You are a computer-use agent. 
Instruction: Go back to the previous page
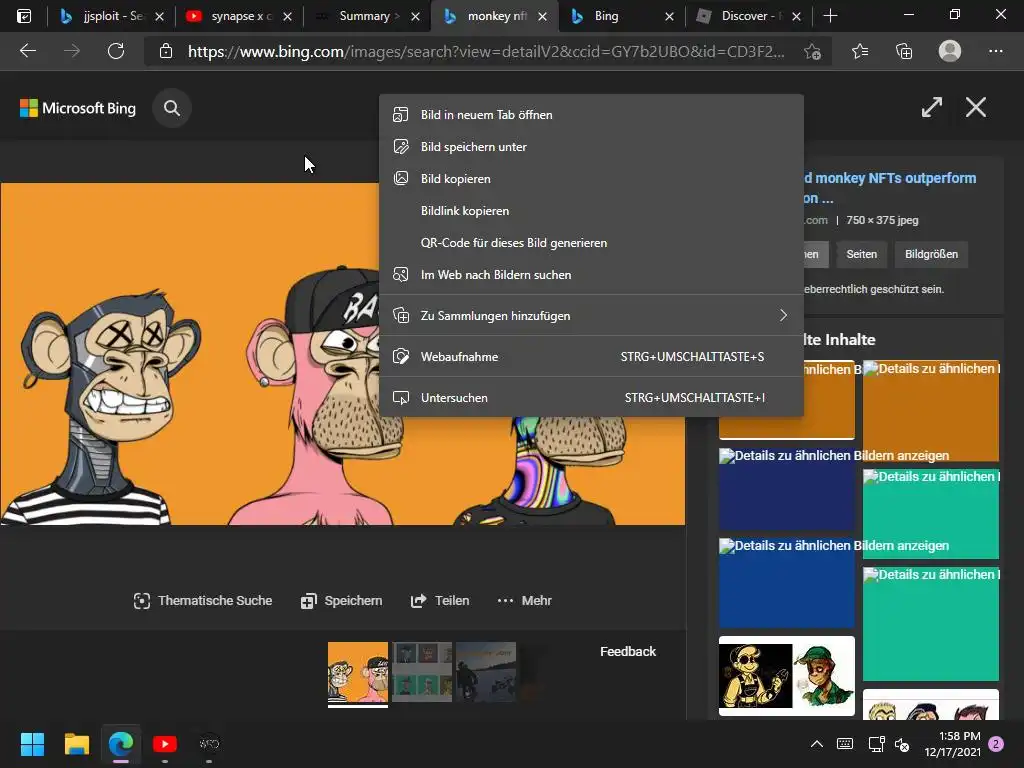point(27,51)
